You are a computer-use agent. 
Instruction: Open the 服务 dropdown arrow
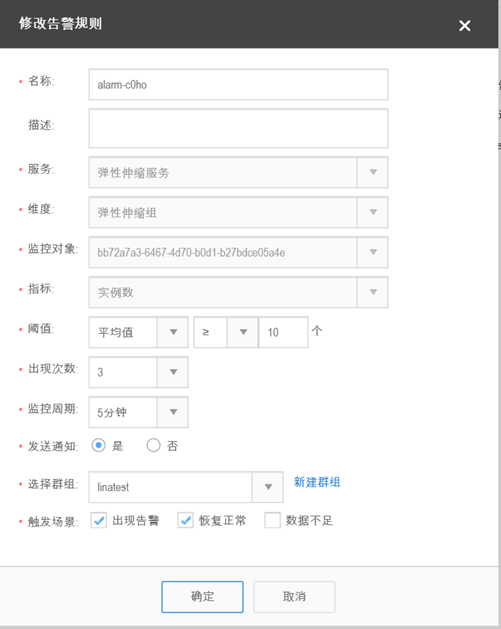pyautogui.click(x=373, y=172)
